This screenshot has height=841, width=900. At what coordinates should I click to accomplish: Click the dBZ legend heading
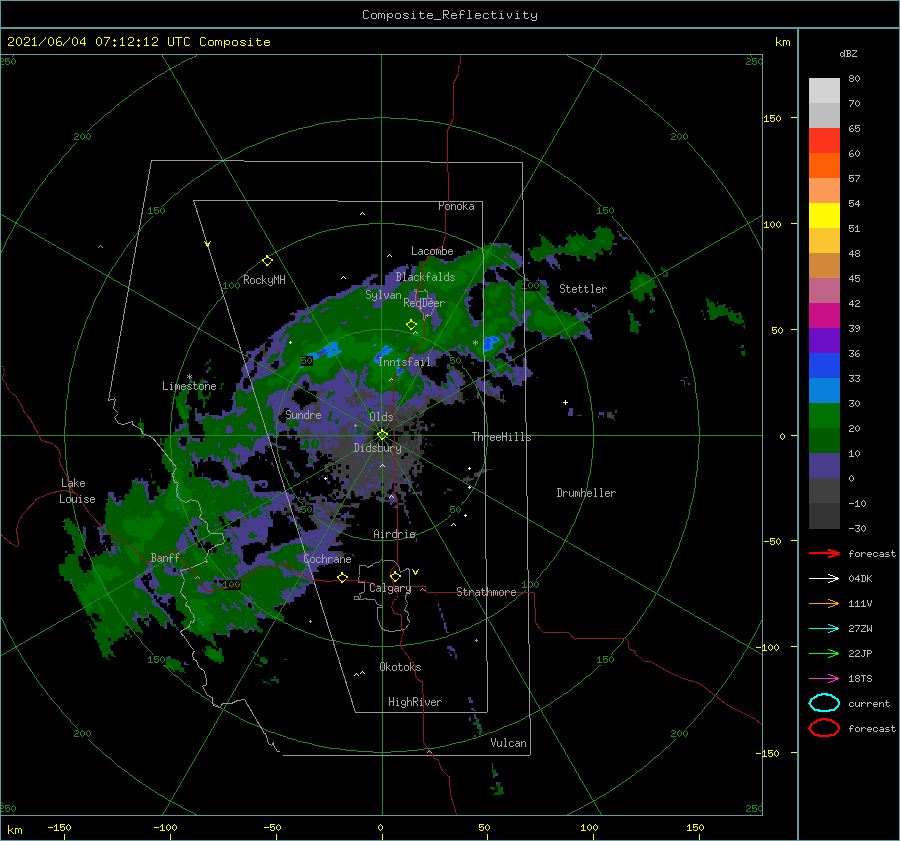coord(848,53)
